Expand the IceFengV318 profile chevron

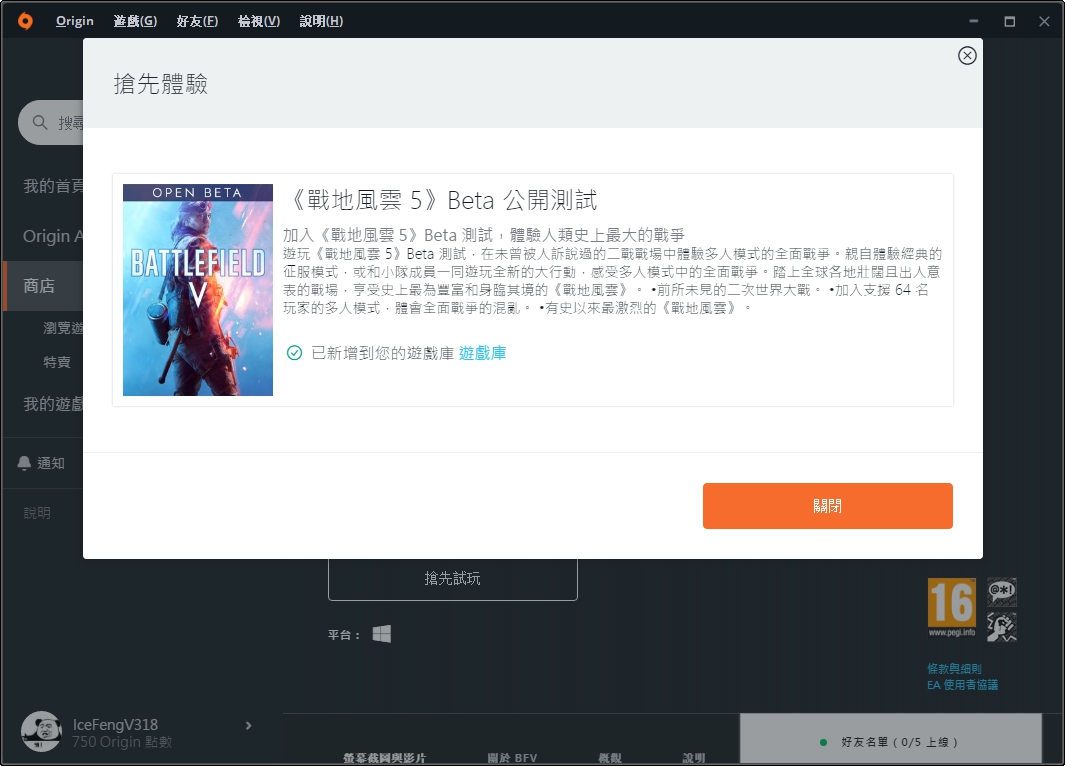pos(248,726)
